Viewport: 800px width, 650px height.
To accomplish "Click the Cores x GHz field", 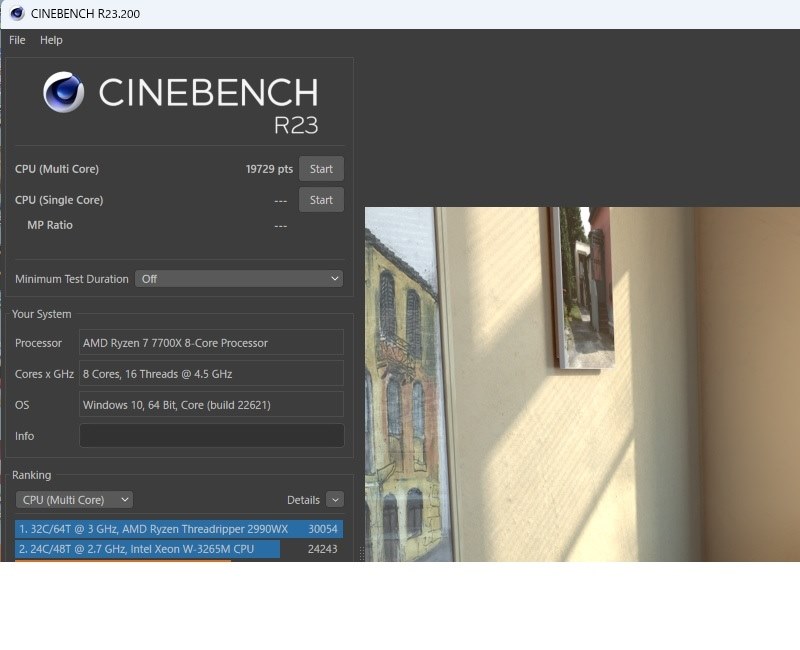I will pos(212,374).
